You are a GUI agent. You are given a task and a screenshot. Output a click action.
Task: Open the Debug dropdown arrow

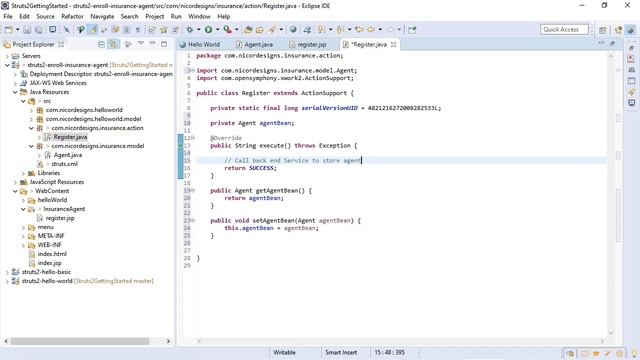point(198,29)
